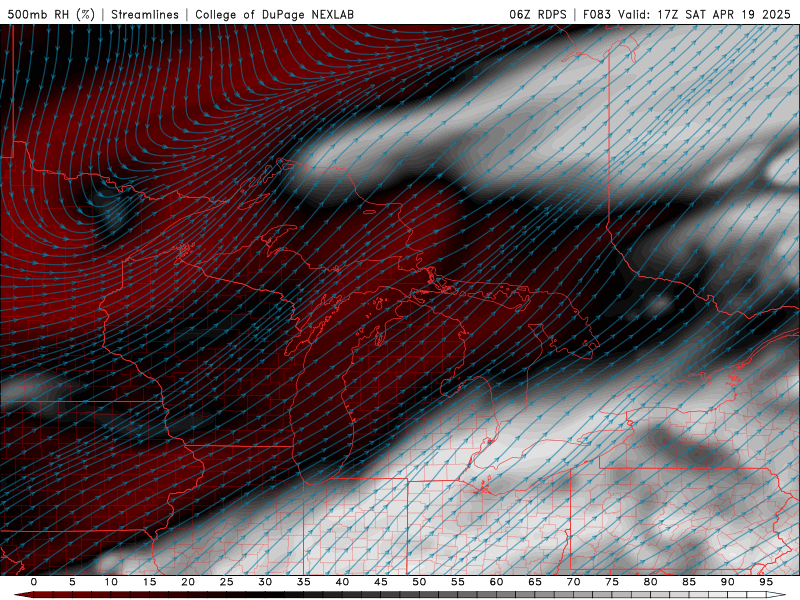Select the "Streamlines" header label

[x=145, y=14]
